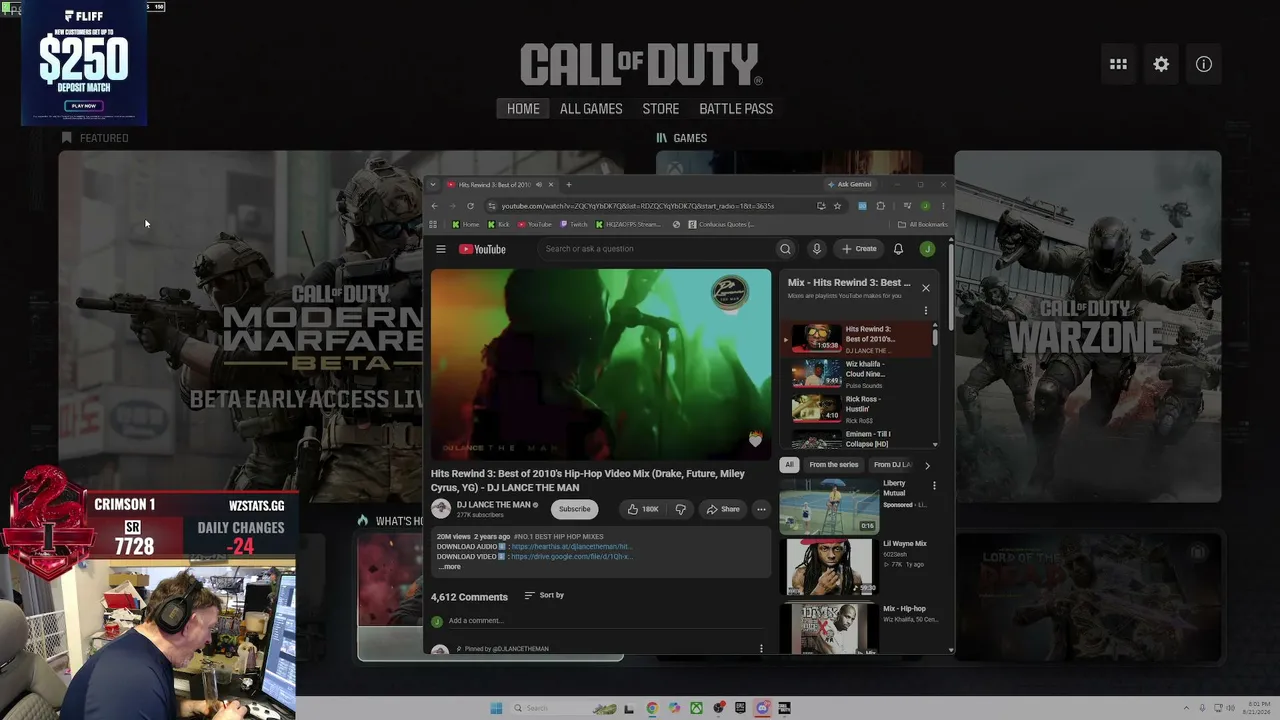Open the Sort by comments dropdown
Screen dimensions: 1280x720
tap(544, 595)
